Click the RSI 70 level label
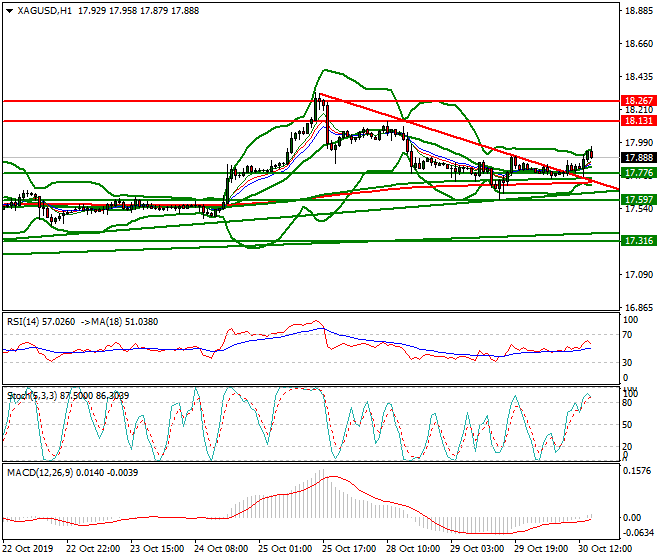The height and width of the screenshot is (560, 660). [627, 335]
